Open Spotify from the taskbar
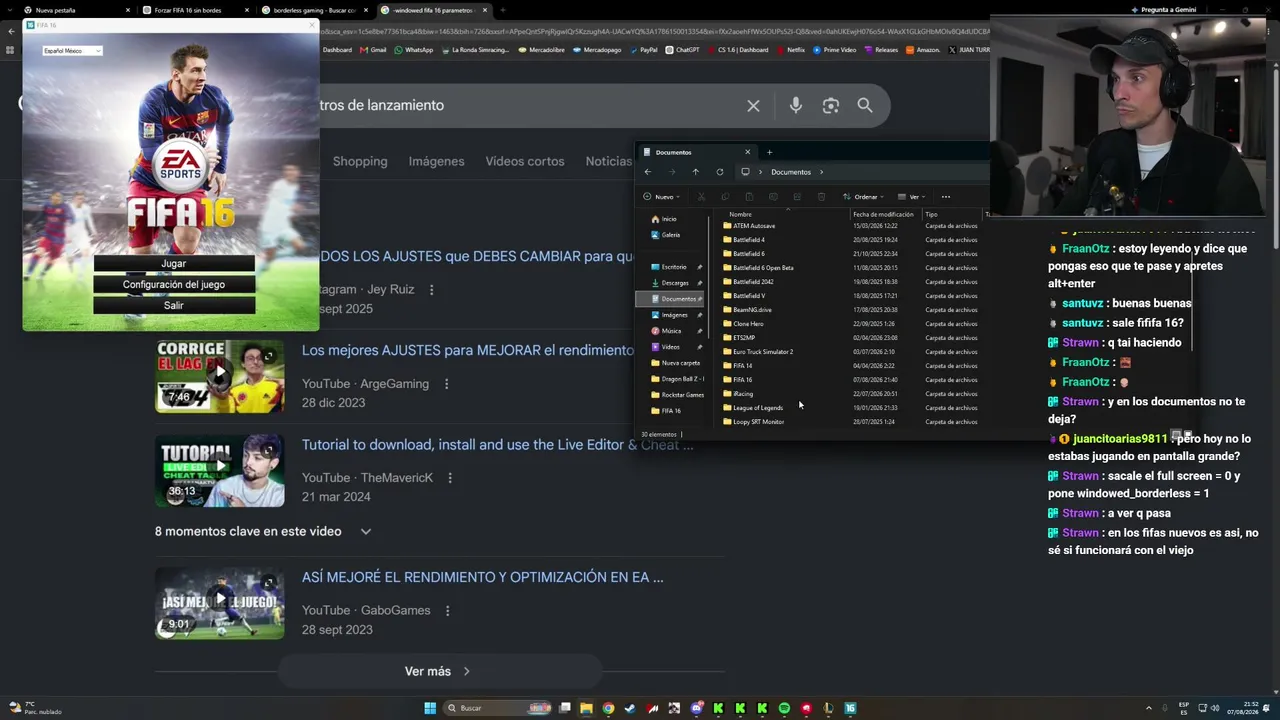The width and height of the screenshot is (1280, 720). [x=784, y=708]
